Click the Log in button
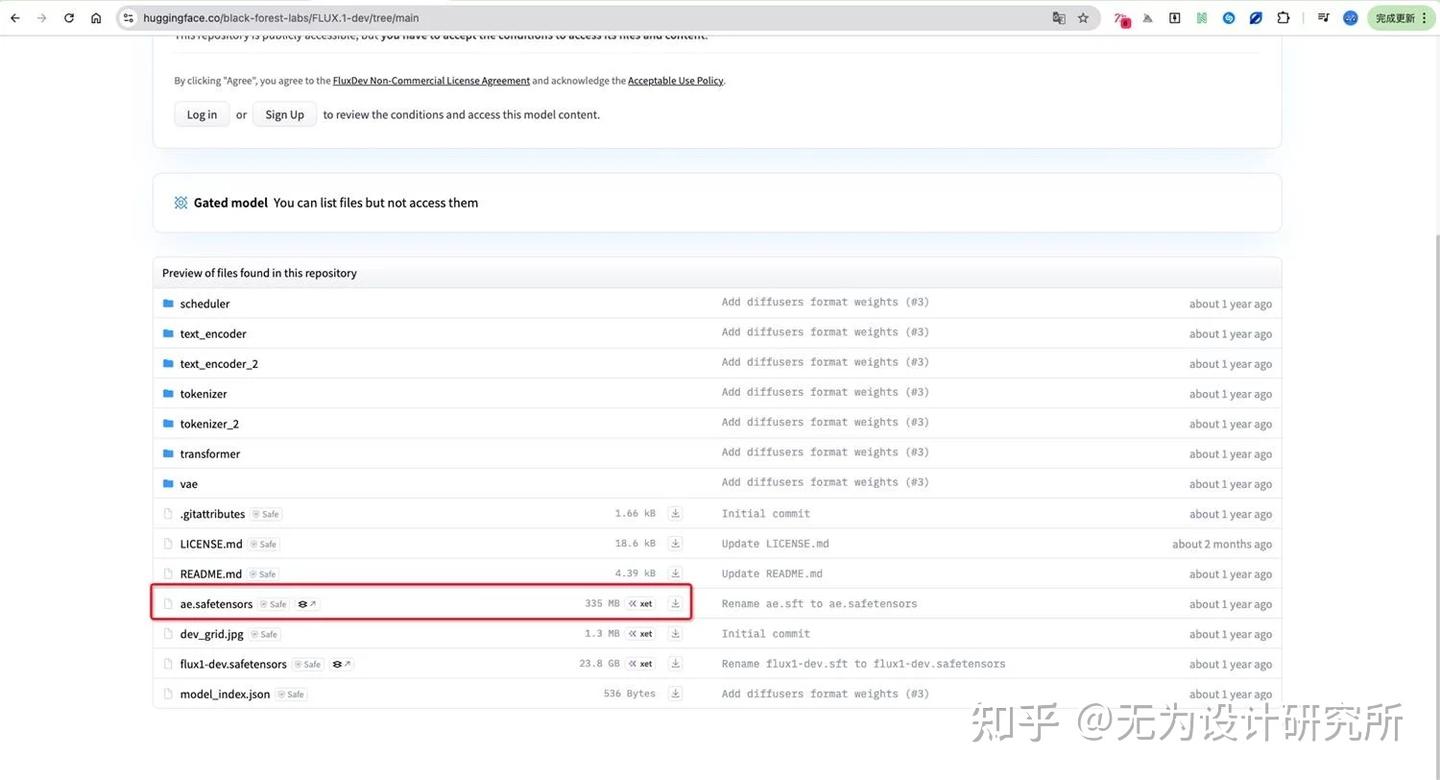This screenshot has height=780, width=1440. coord(202,115)
